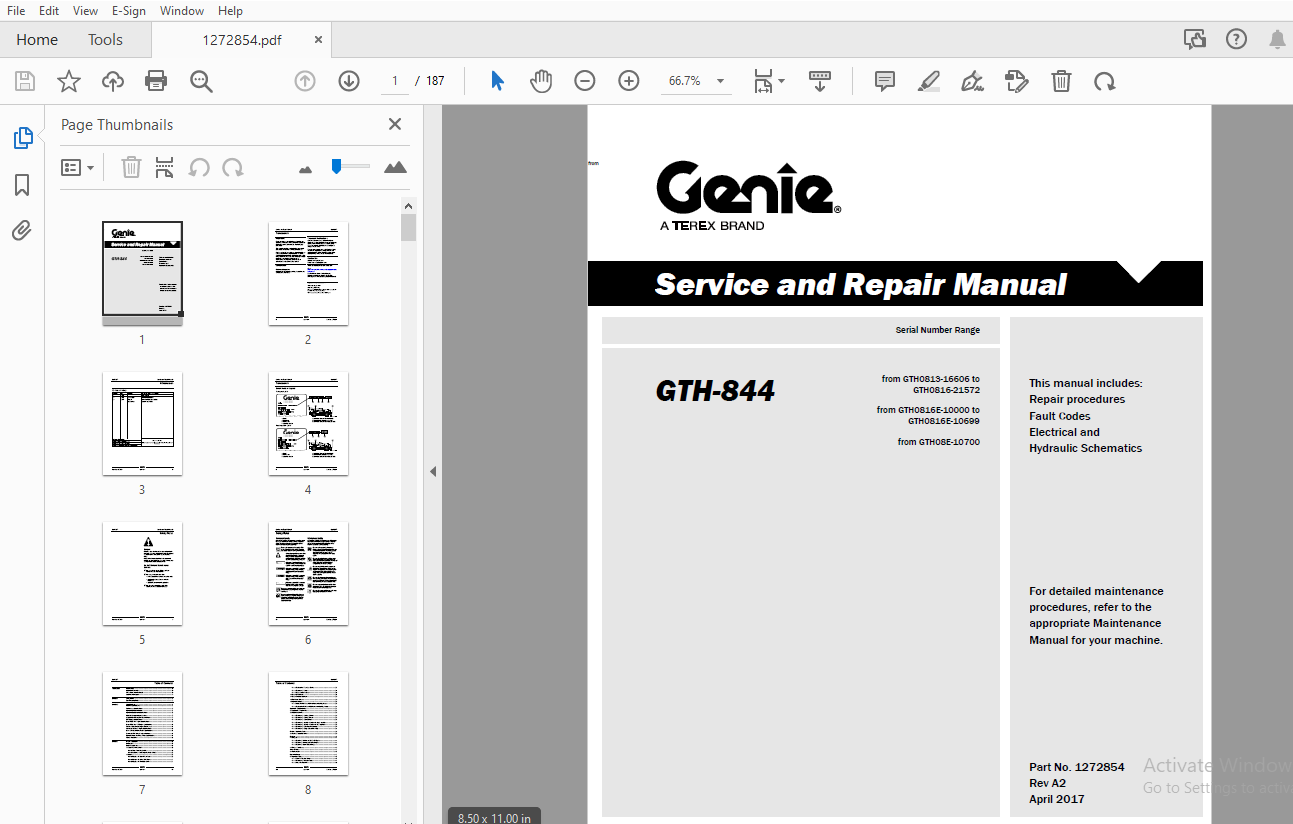The height and width of the screenshot is (824, 1293).
Task: Open the fit page width tool
Action: tap(763, 81)
